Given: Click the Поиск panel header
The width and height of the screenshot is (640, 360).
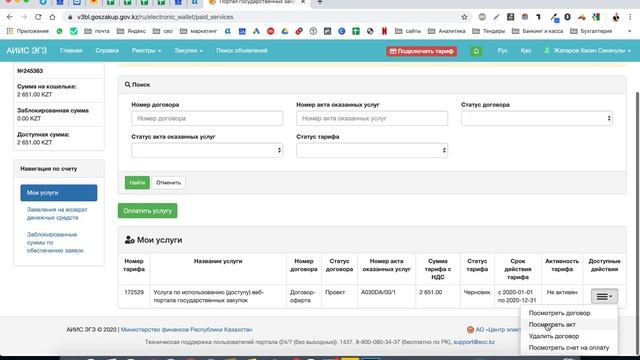Looking at the screenshot, I should [372, 84].
